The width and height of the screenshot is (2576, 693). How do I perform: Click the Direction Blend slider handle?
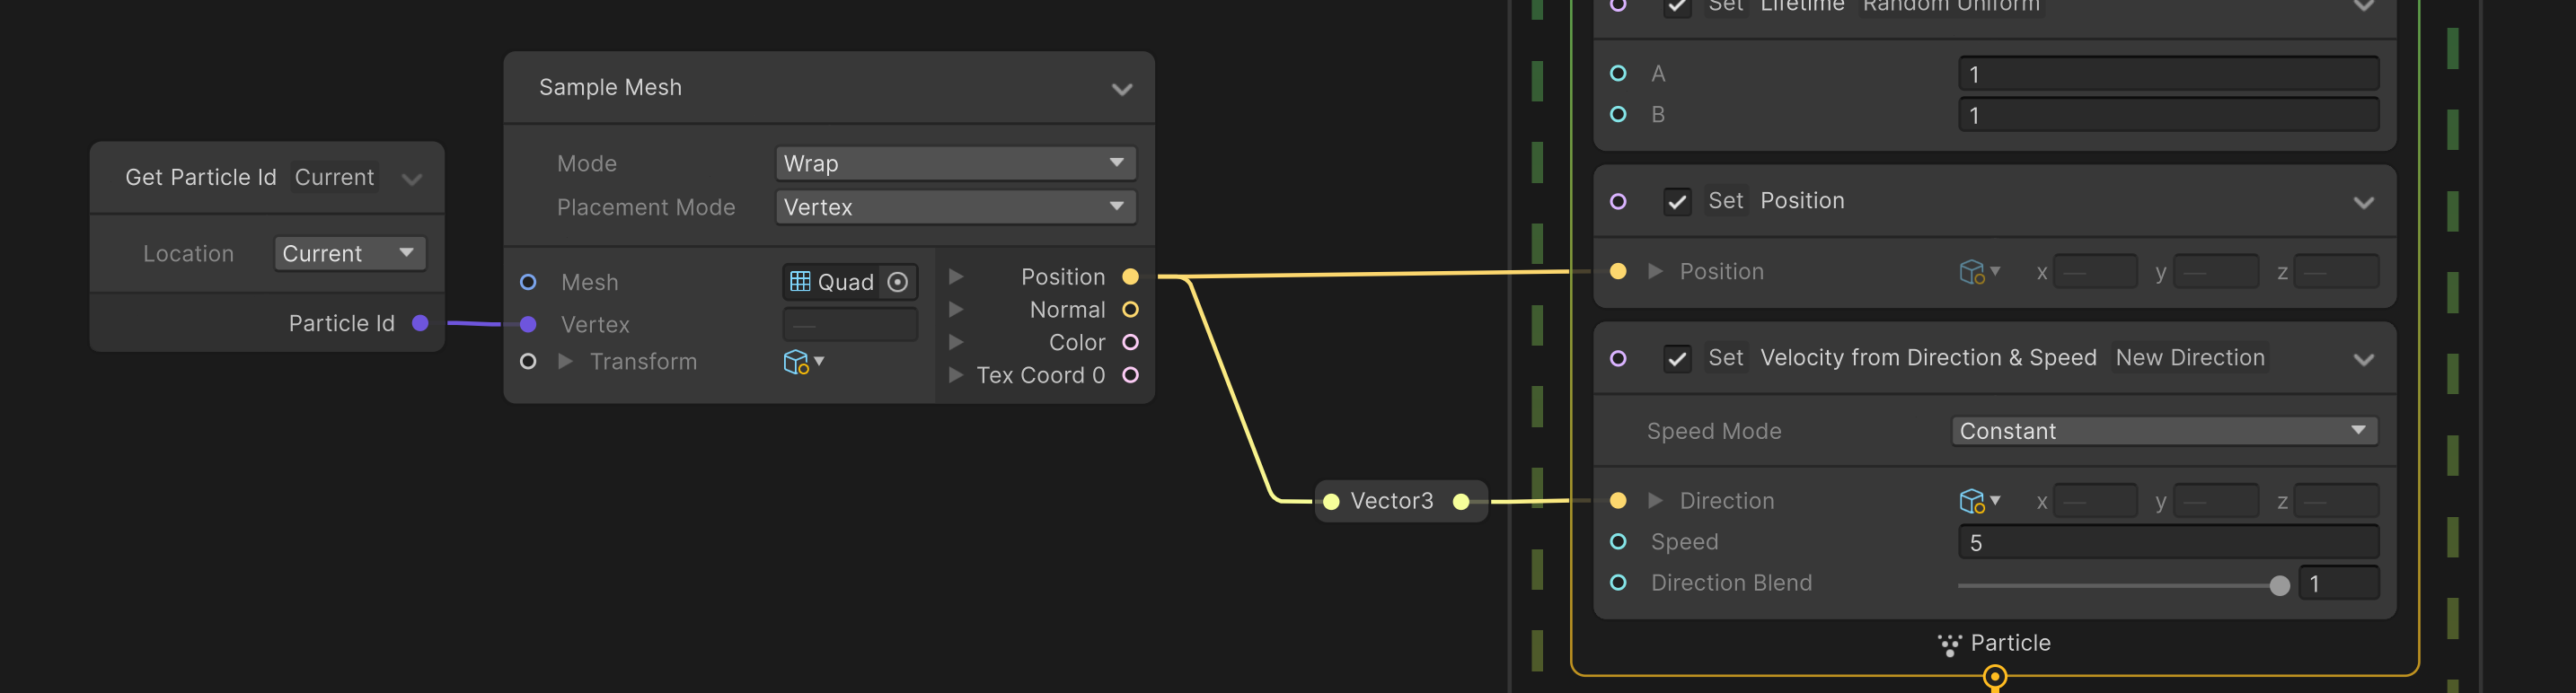(x=2279, y=586)
